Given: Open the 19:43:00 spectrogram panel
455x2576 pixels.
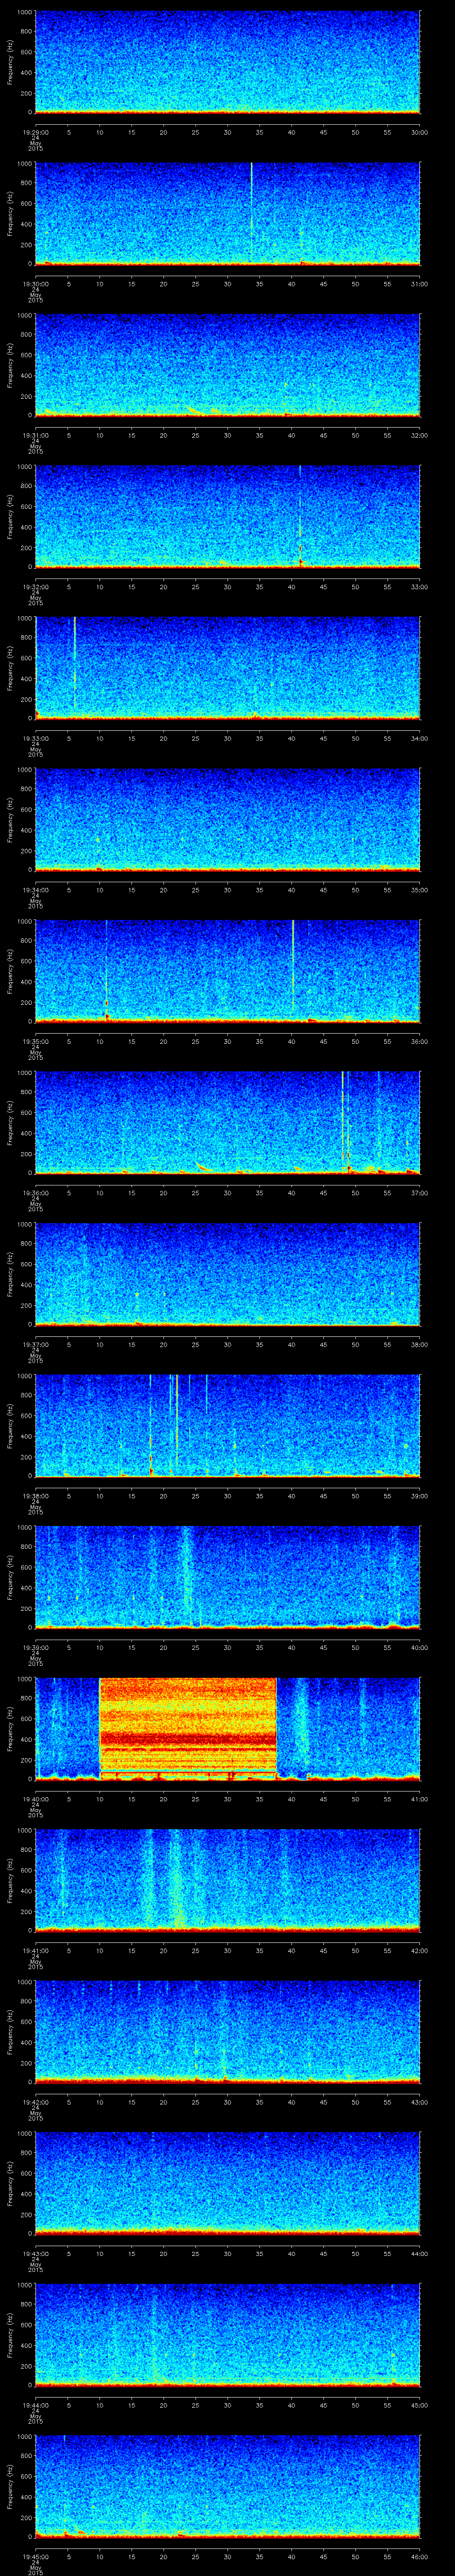Looking at the screenshot, I should 228,2183.
